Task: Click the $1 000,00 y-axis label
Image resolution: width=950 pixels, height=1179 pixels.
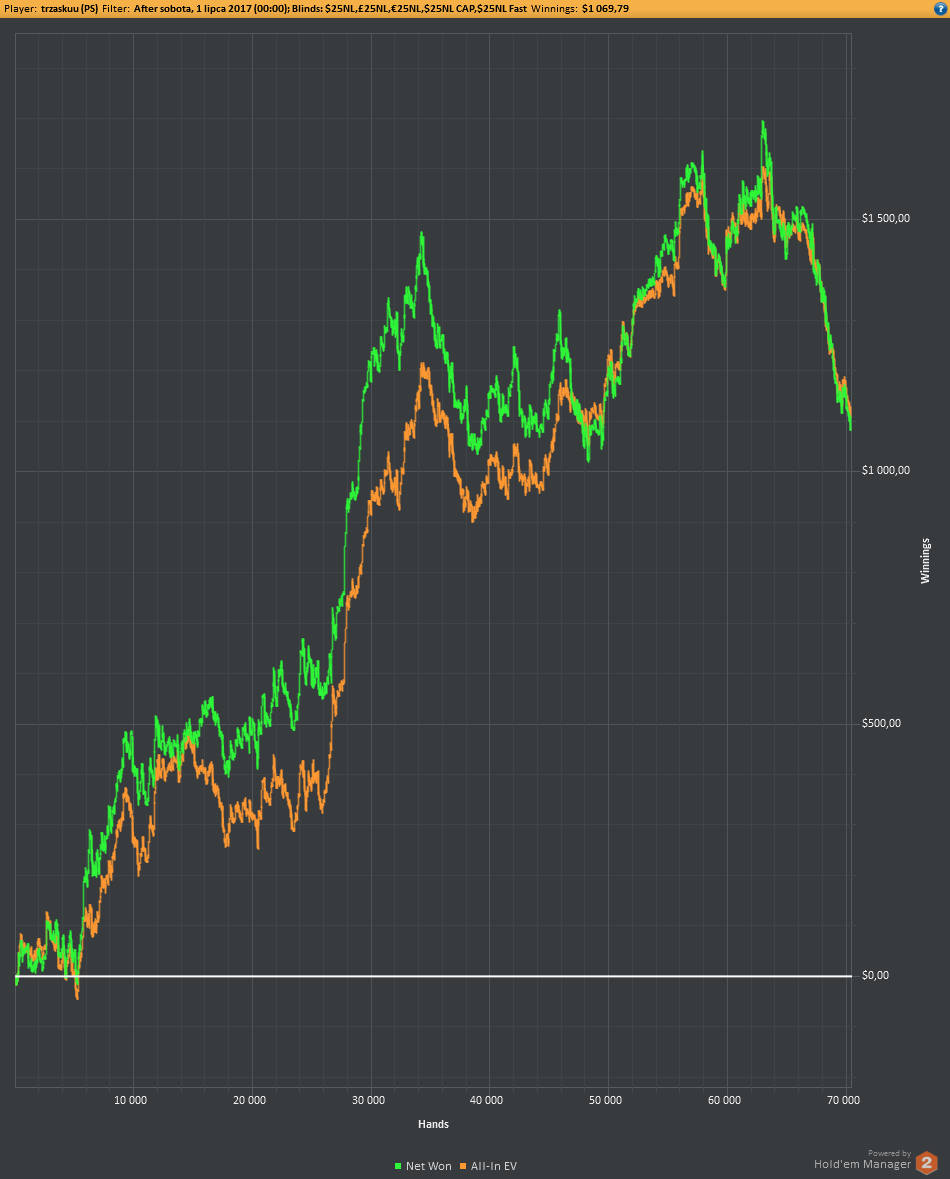Action: 886,471
